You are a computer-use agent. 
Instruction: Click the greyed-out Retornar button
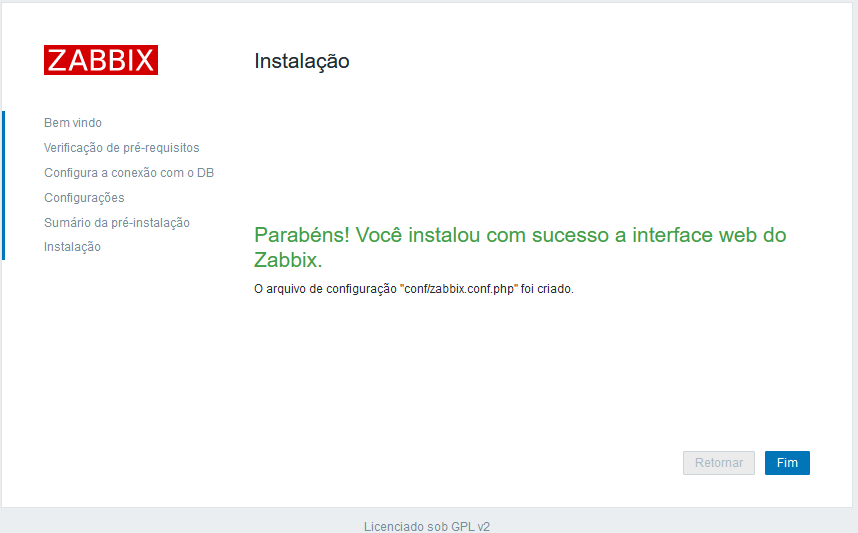(x=718, y=463)
